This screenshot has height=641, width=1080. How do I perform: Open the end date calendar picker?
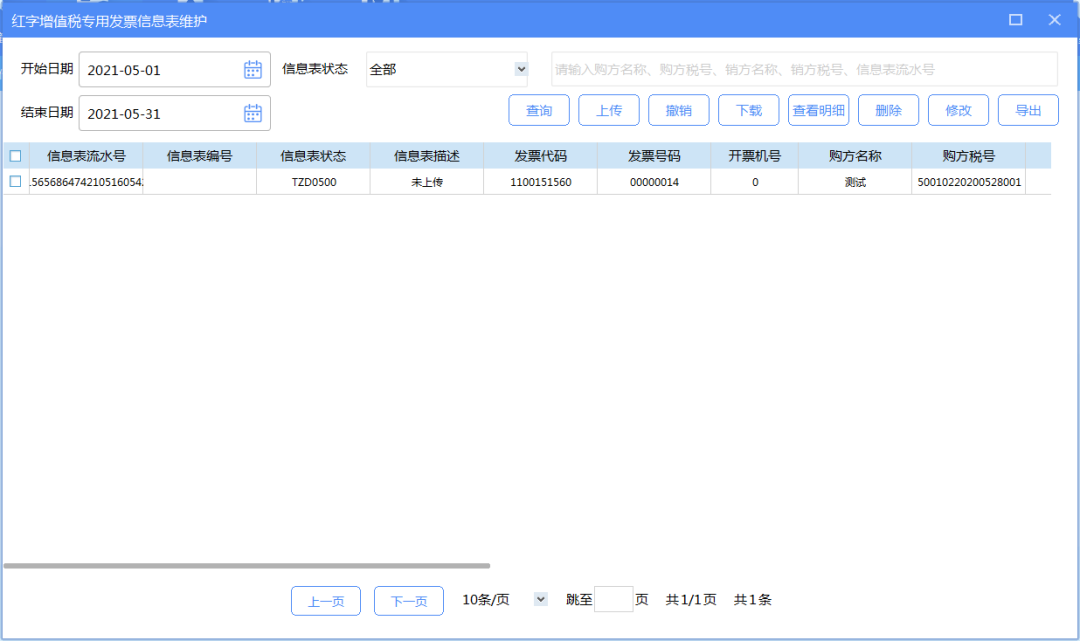click(x=253, y=113)
